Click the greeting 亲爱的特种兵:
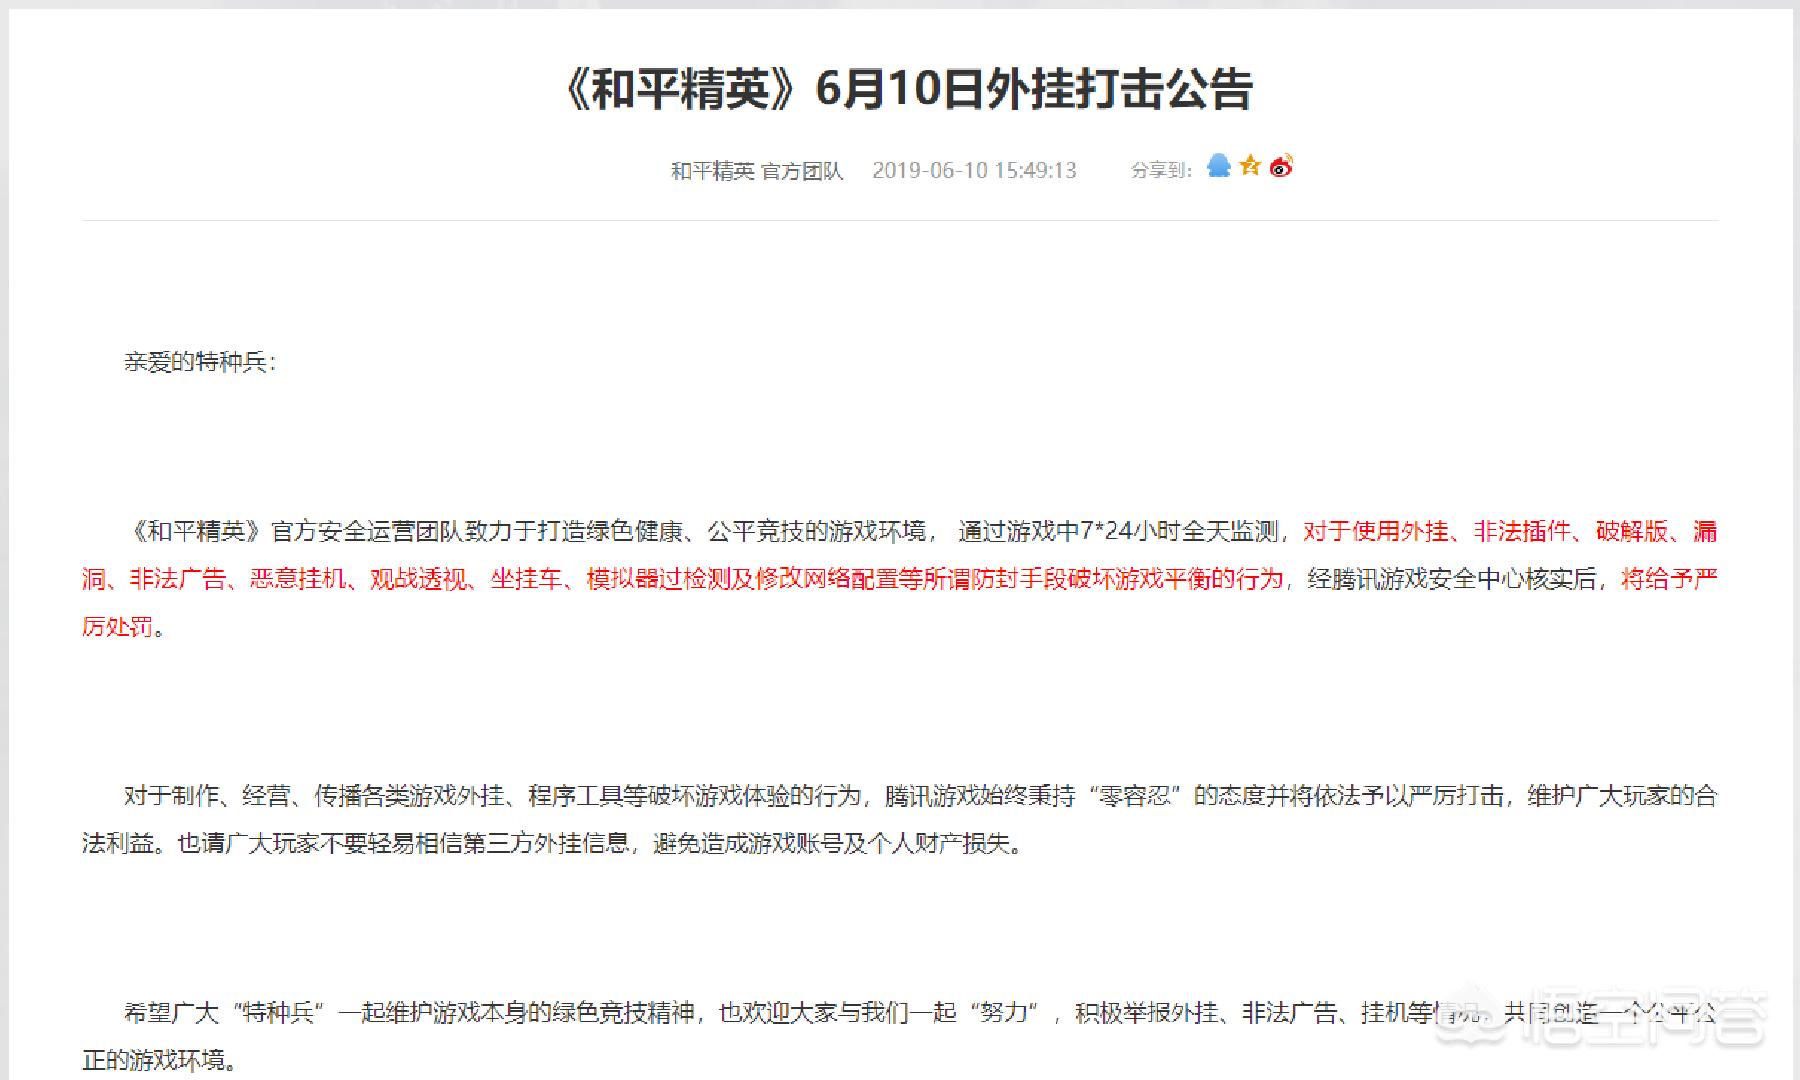Screen dimensions: 1800x1080 pos(200,362)
